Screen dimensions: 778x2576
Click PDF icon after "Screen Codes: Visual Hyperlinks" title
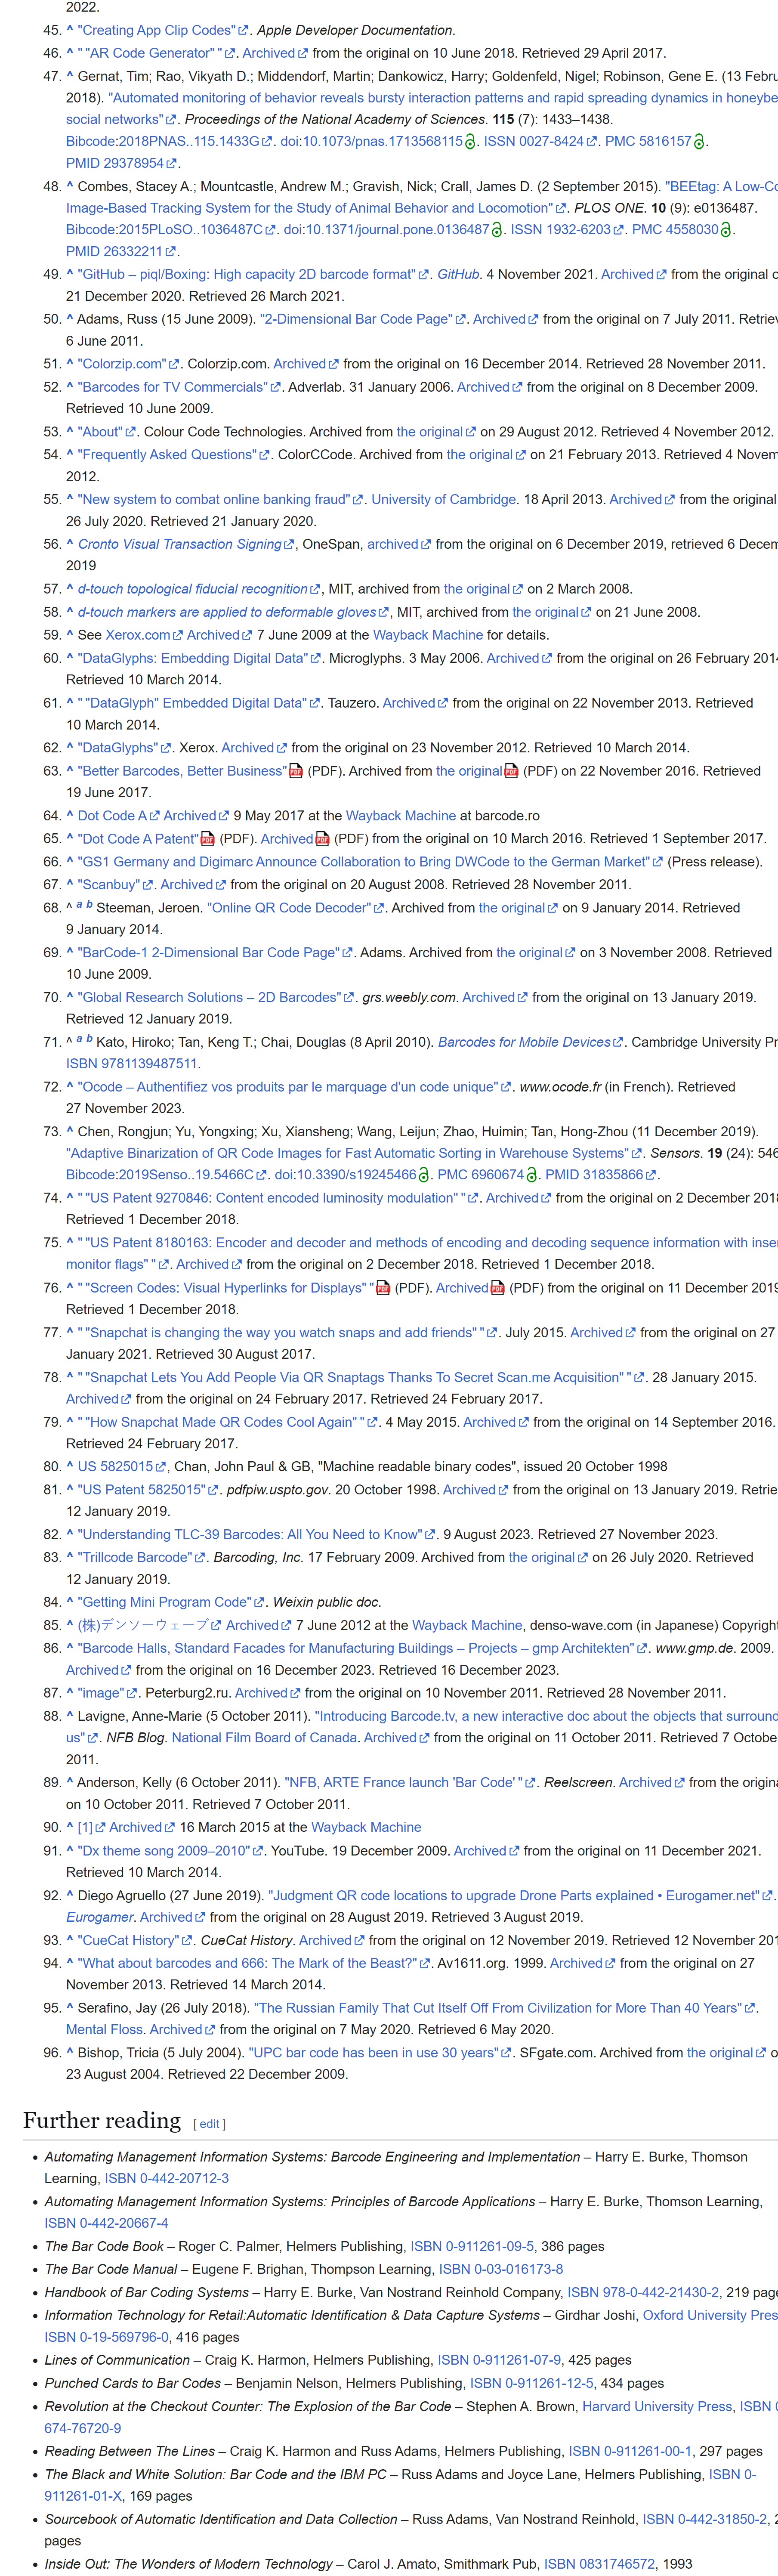383,1288
